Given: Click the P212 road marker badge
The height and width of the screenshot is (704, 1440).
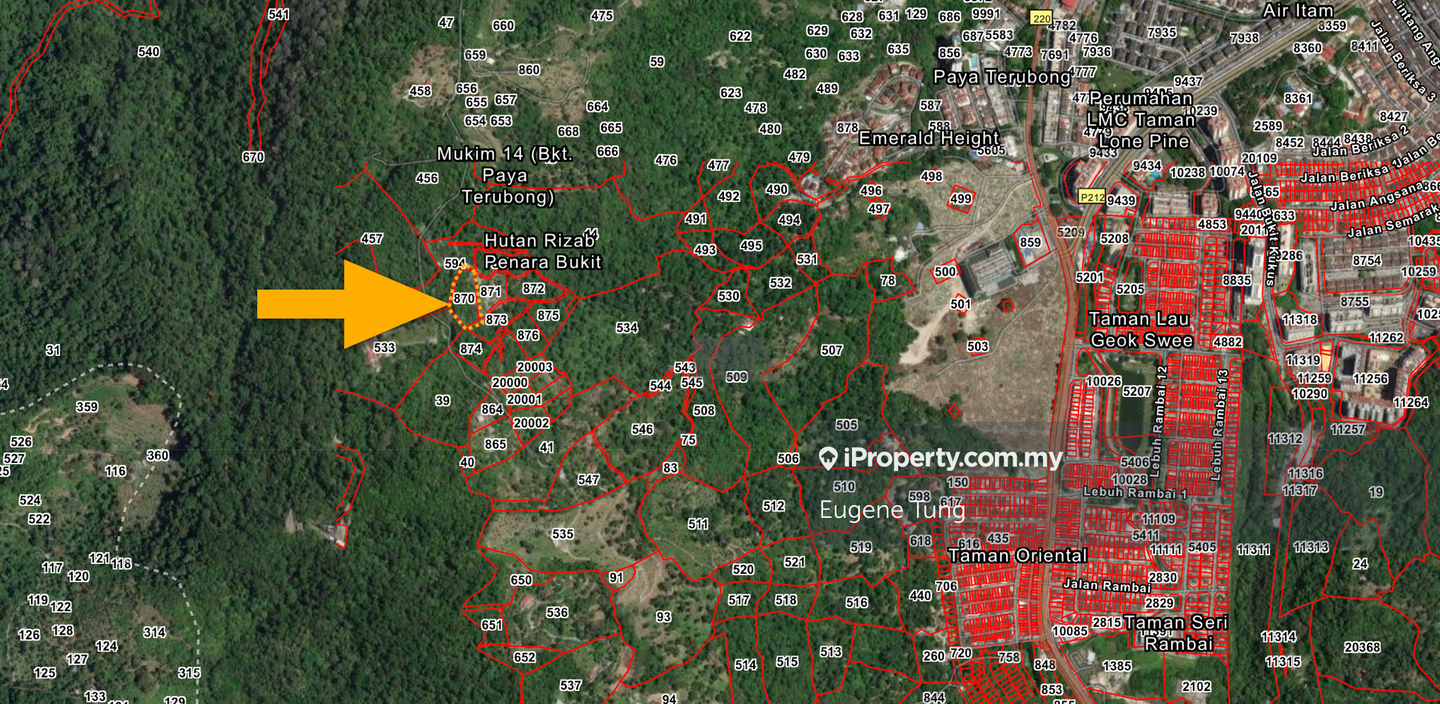Looking at the screenshot, I should 1091,198.
